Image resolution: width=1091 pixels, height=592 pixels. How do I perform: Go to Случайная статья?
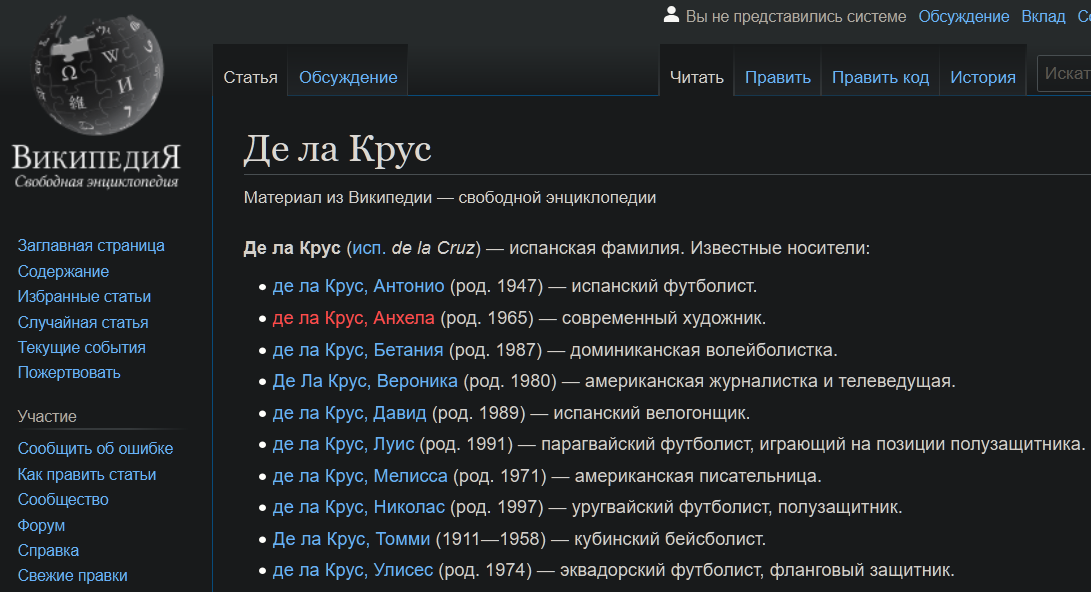(83, 322)
